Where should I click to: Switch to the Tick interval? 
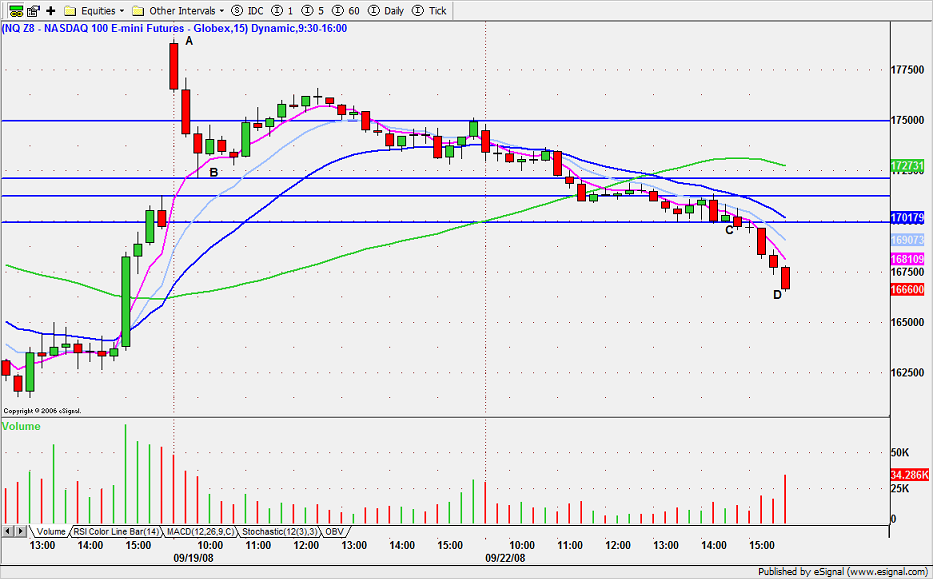(x=429, y=11)
